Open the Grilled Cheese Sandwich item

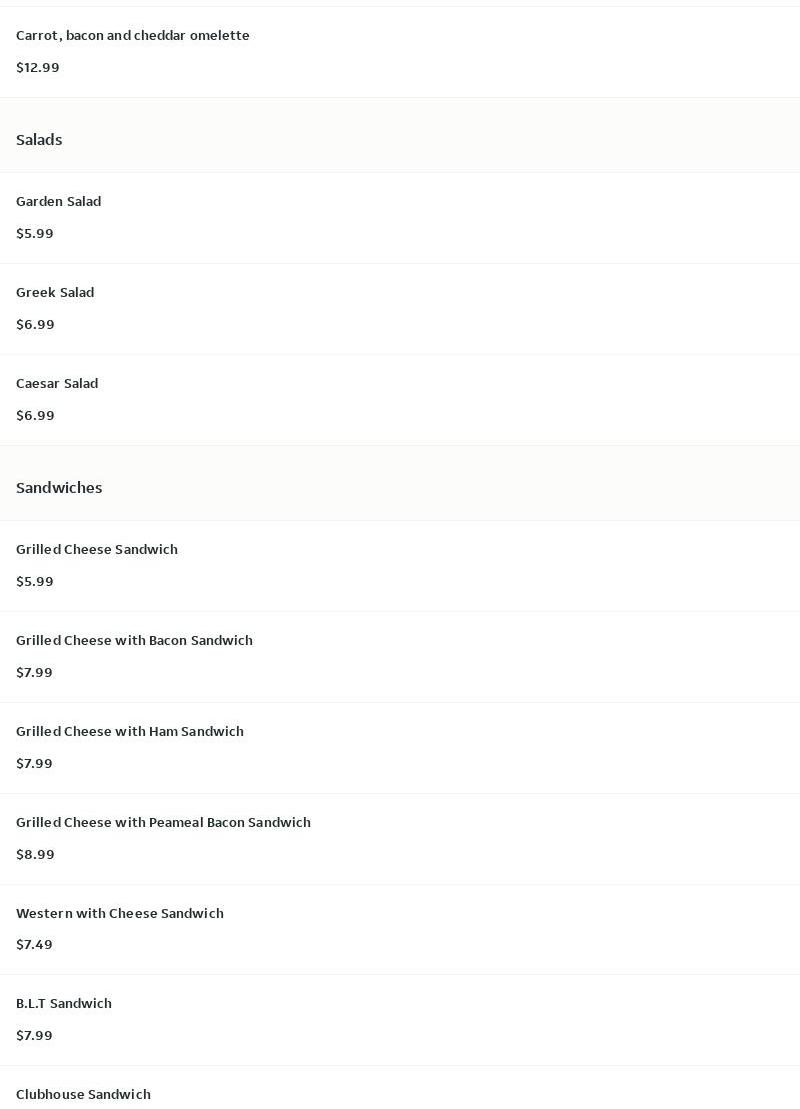click(400, 566)
